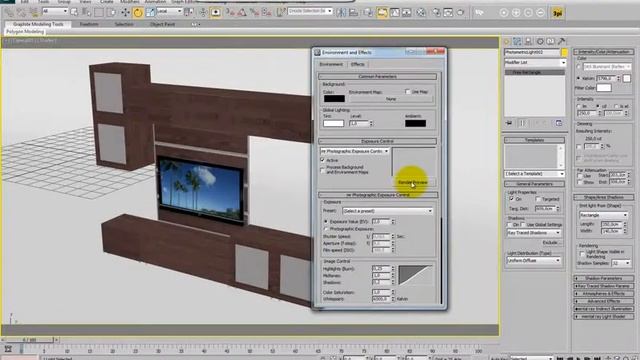Click Show End Result toggle icon
This screenshot has width=640, height=360.
pyautogui.click(x=522, y=123)
